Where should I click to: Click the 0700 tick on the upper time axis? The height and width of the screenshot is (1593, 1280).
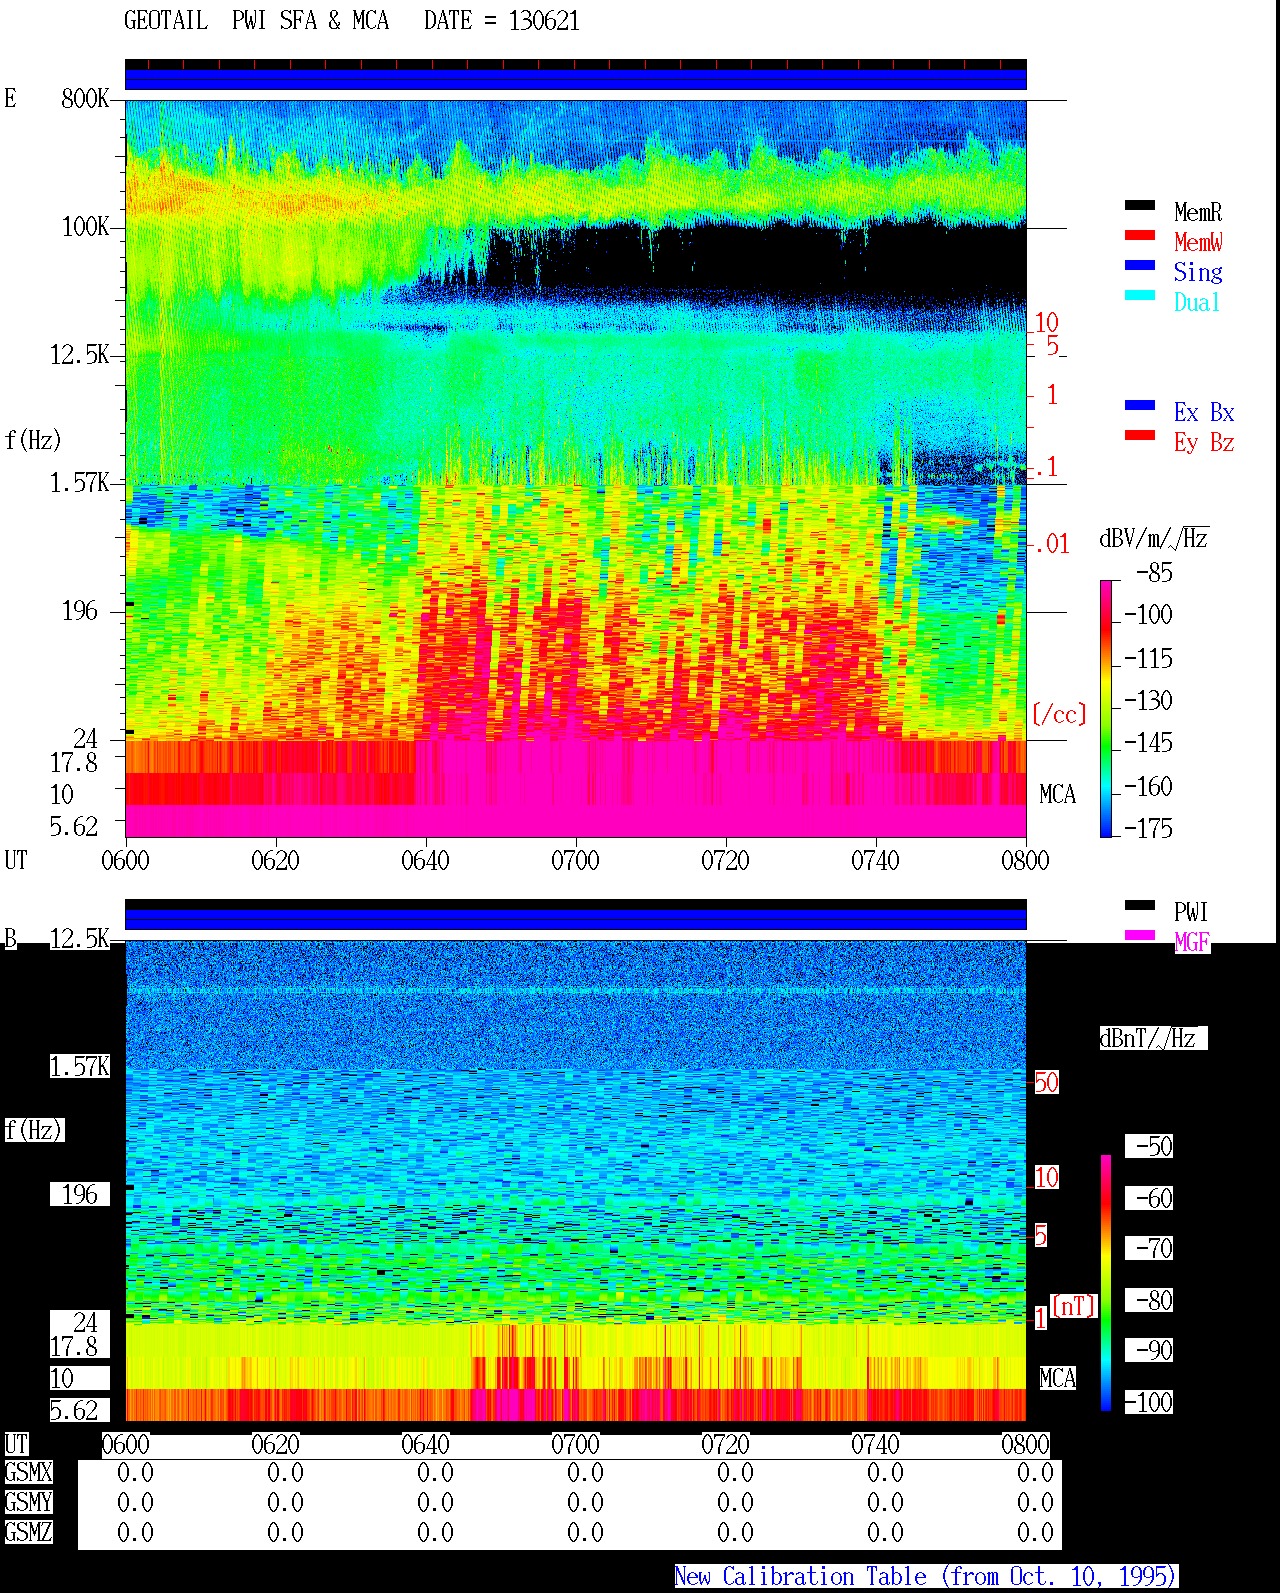tap(575, 860)
